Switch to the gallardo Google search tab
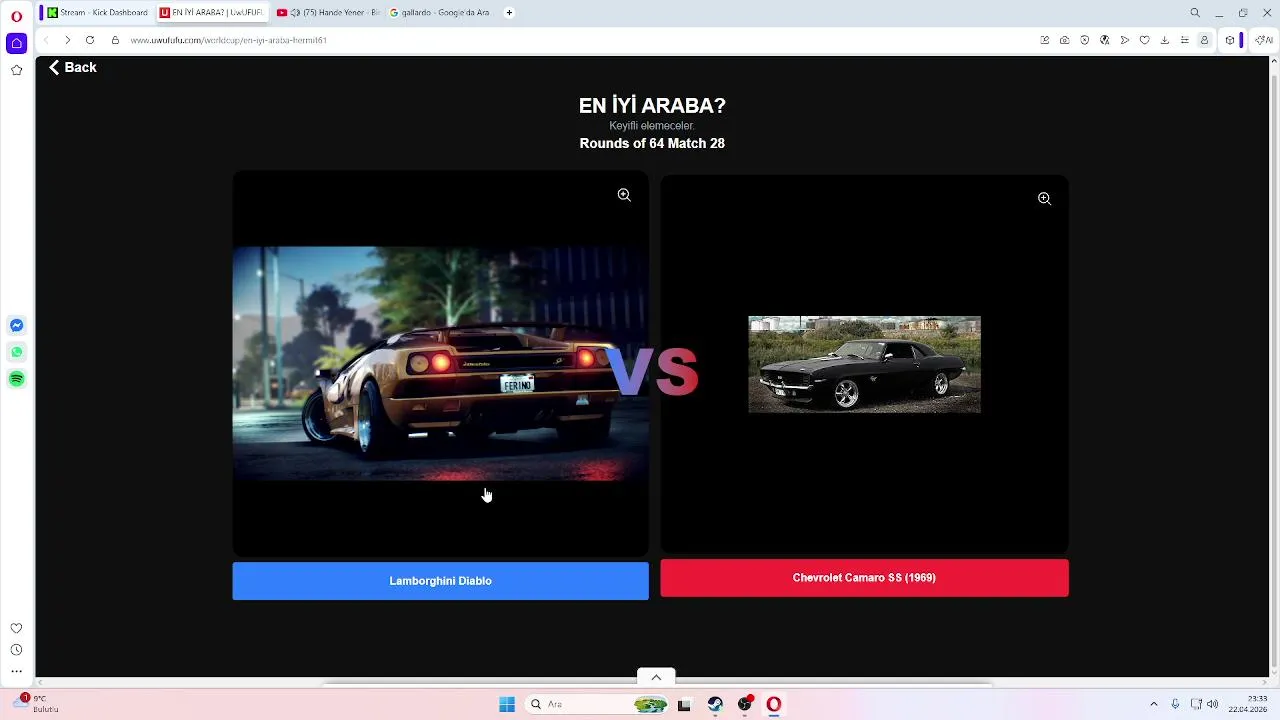The image size is (1280, 720). point(440,13)
